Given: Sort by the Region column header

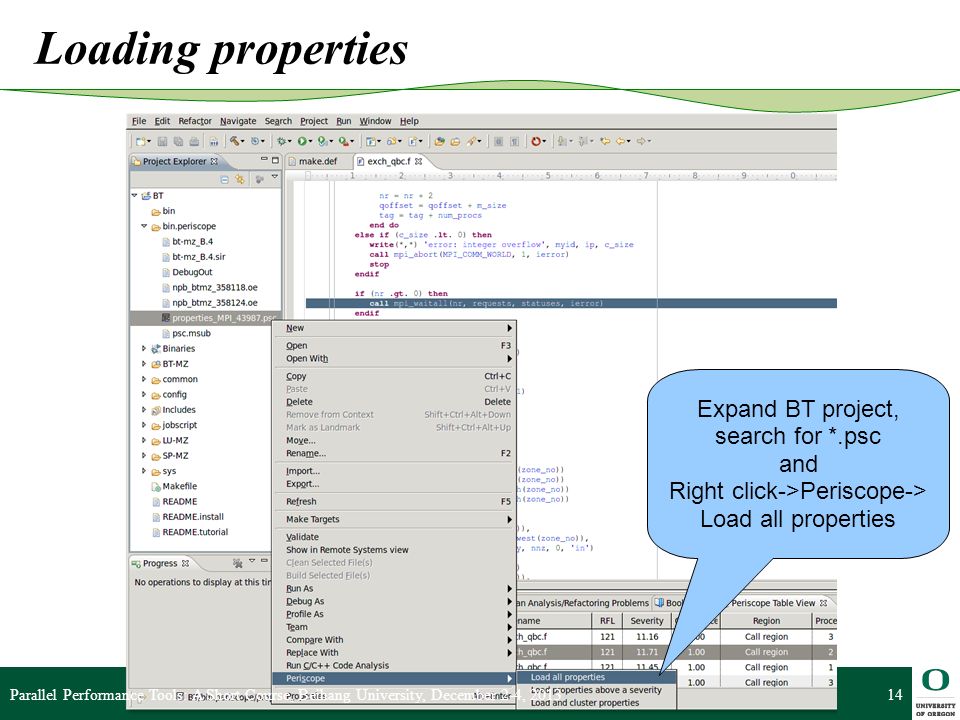Looking at the screenshot, I should click(x=766, y=621).
